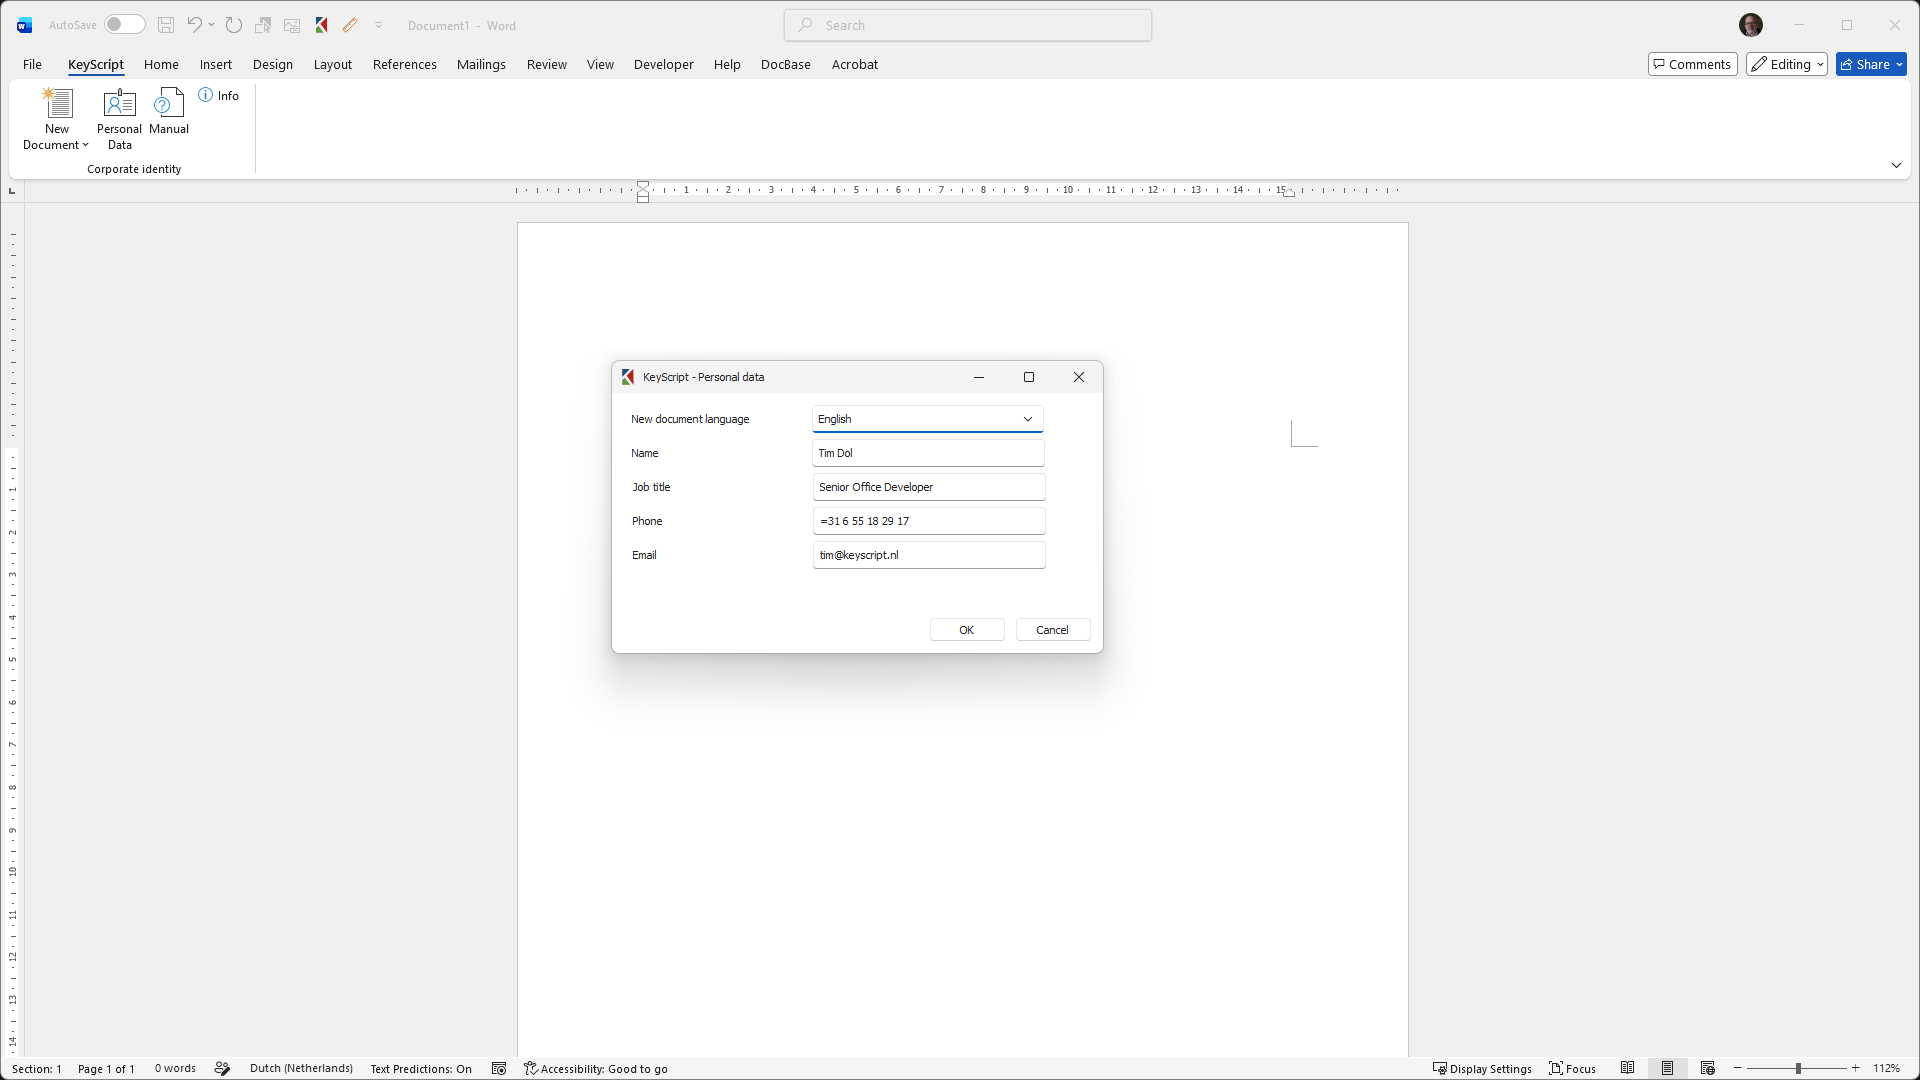This screenshot has width=1920, height=1080.
Task: Customize Quick Access Toolbar dropdown
Action: pyautogui.click(x=379, y=25)
